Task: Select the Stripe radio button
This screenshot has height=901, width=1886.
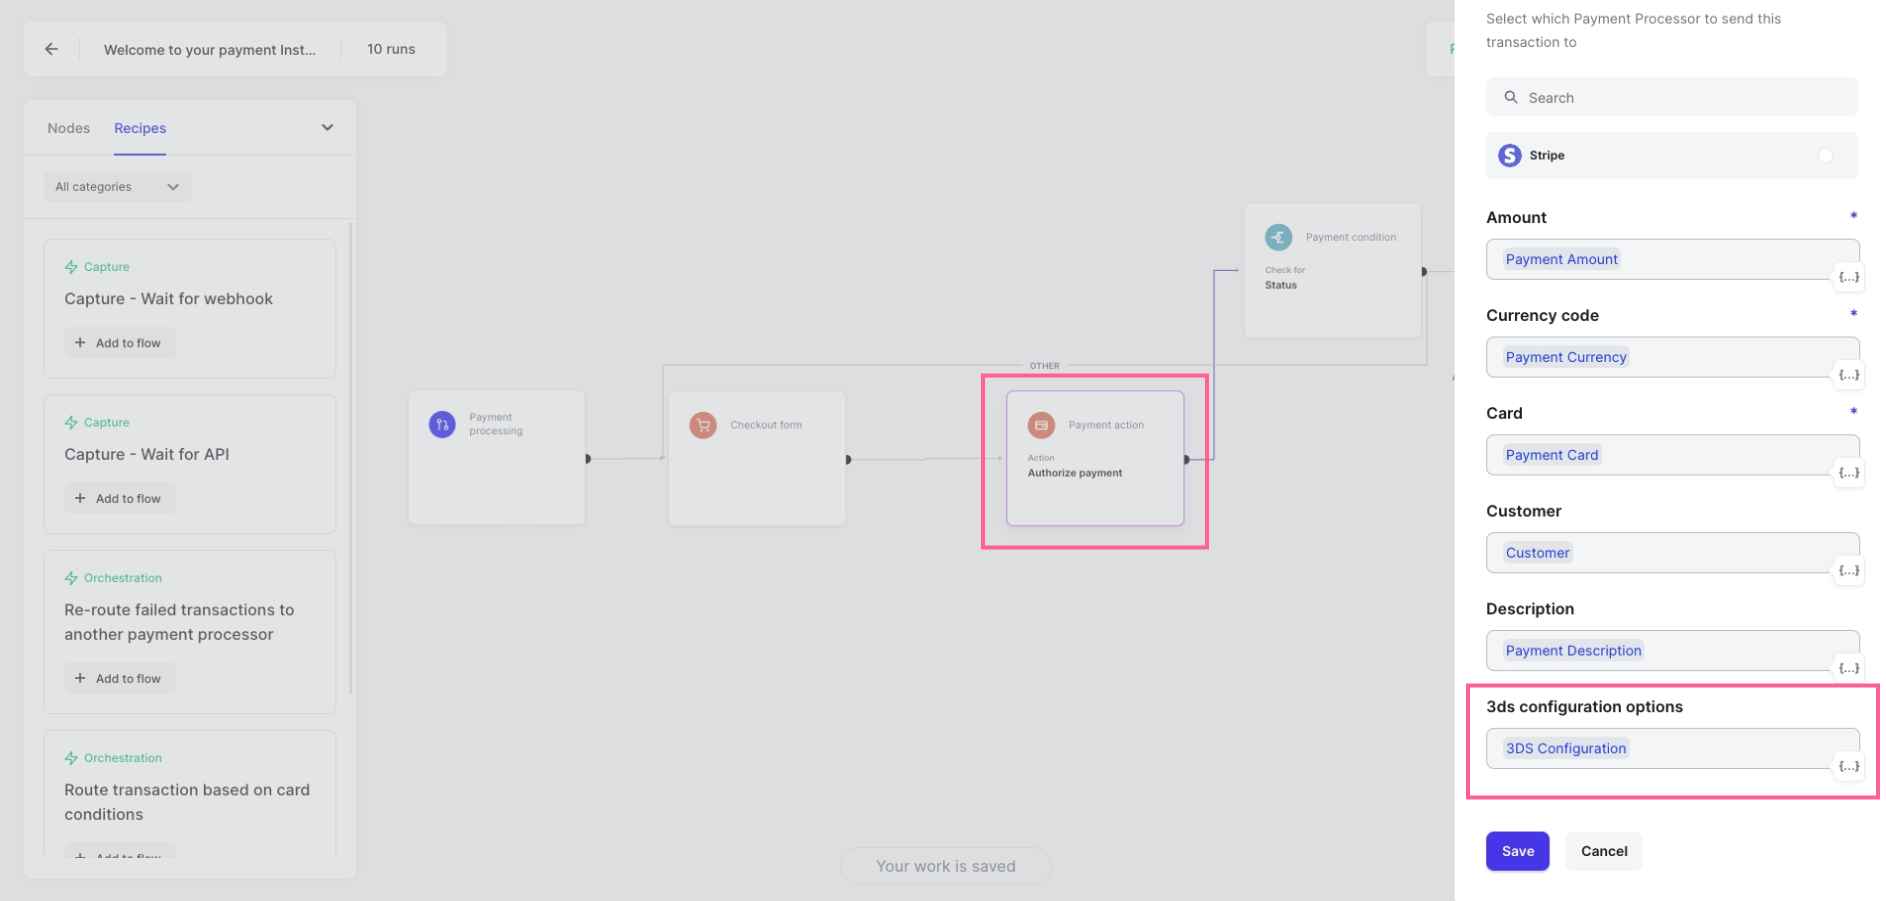Action: pos(1825,156)
